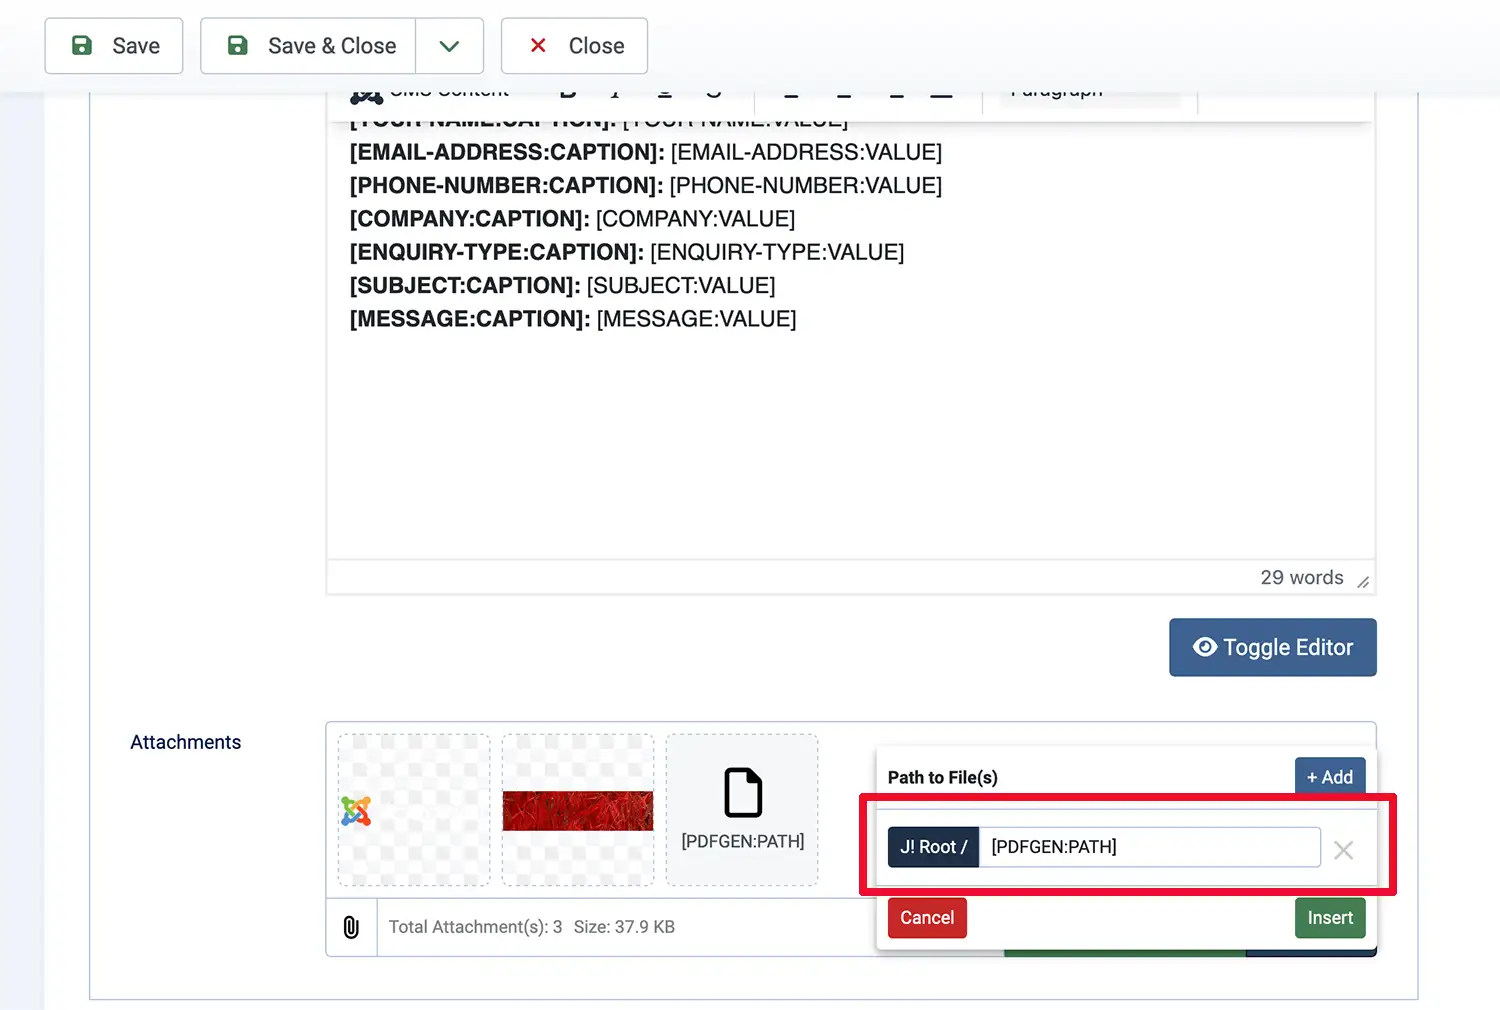Click the paperclip attachment icon
The width and height of the screenshot is (1500, 1010).
[x=351, y=927]
